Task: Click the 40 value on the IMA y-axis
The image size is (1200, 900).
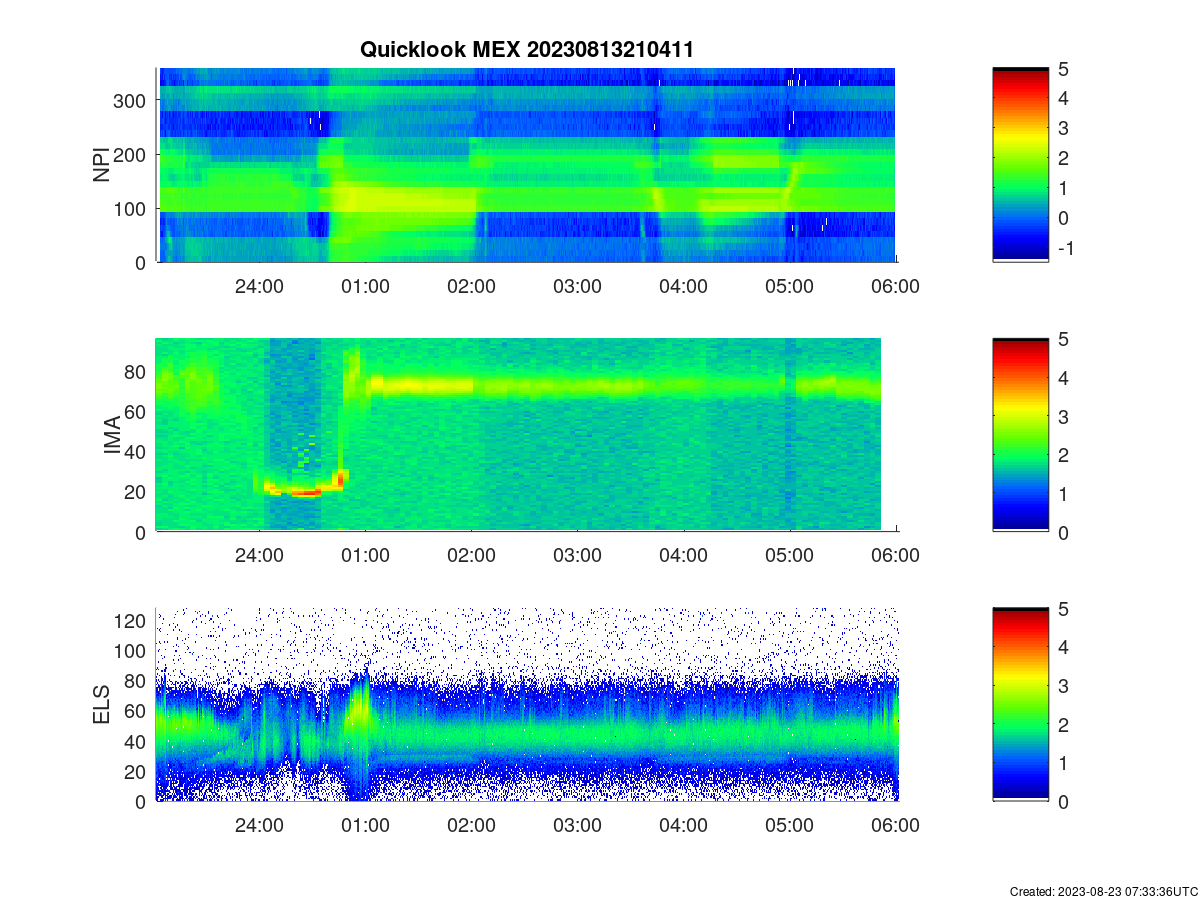Action: [136, 451]
